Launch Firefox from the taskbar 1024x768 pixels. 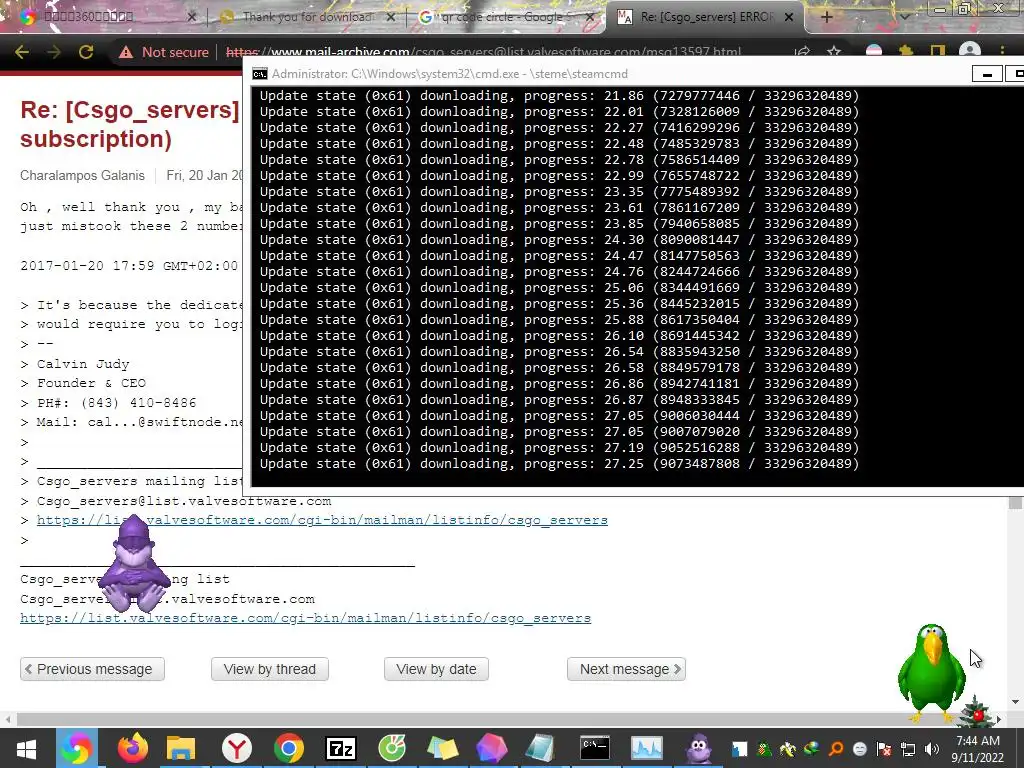point(133,748)
